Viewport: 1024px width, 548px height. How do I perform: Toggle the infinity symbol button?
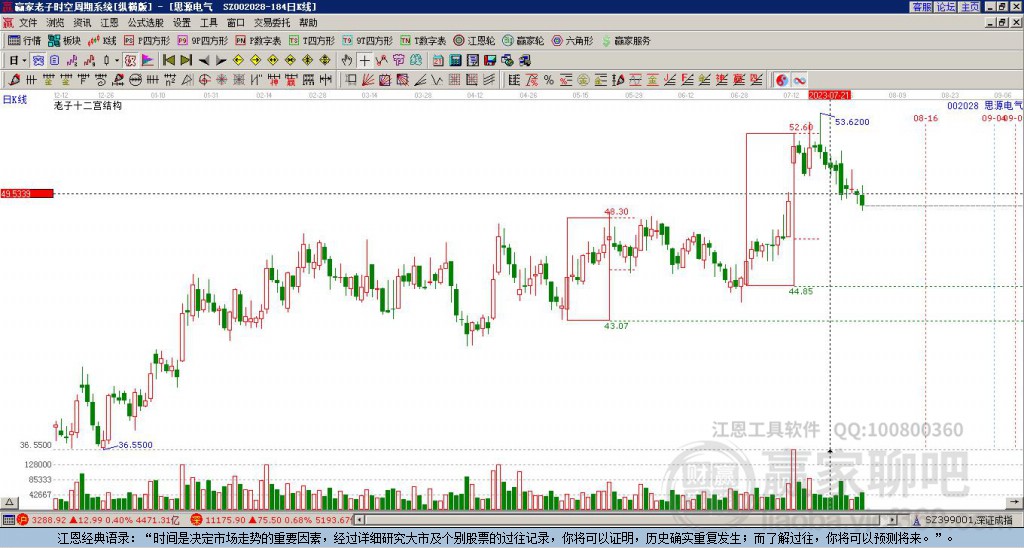[799, 80]
